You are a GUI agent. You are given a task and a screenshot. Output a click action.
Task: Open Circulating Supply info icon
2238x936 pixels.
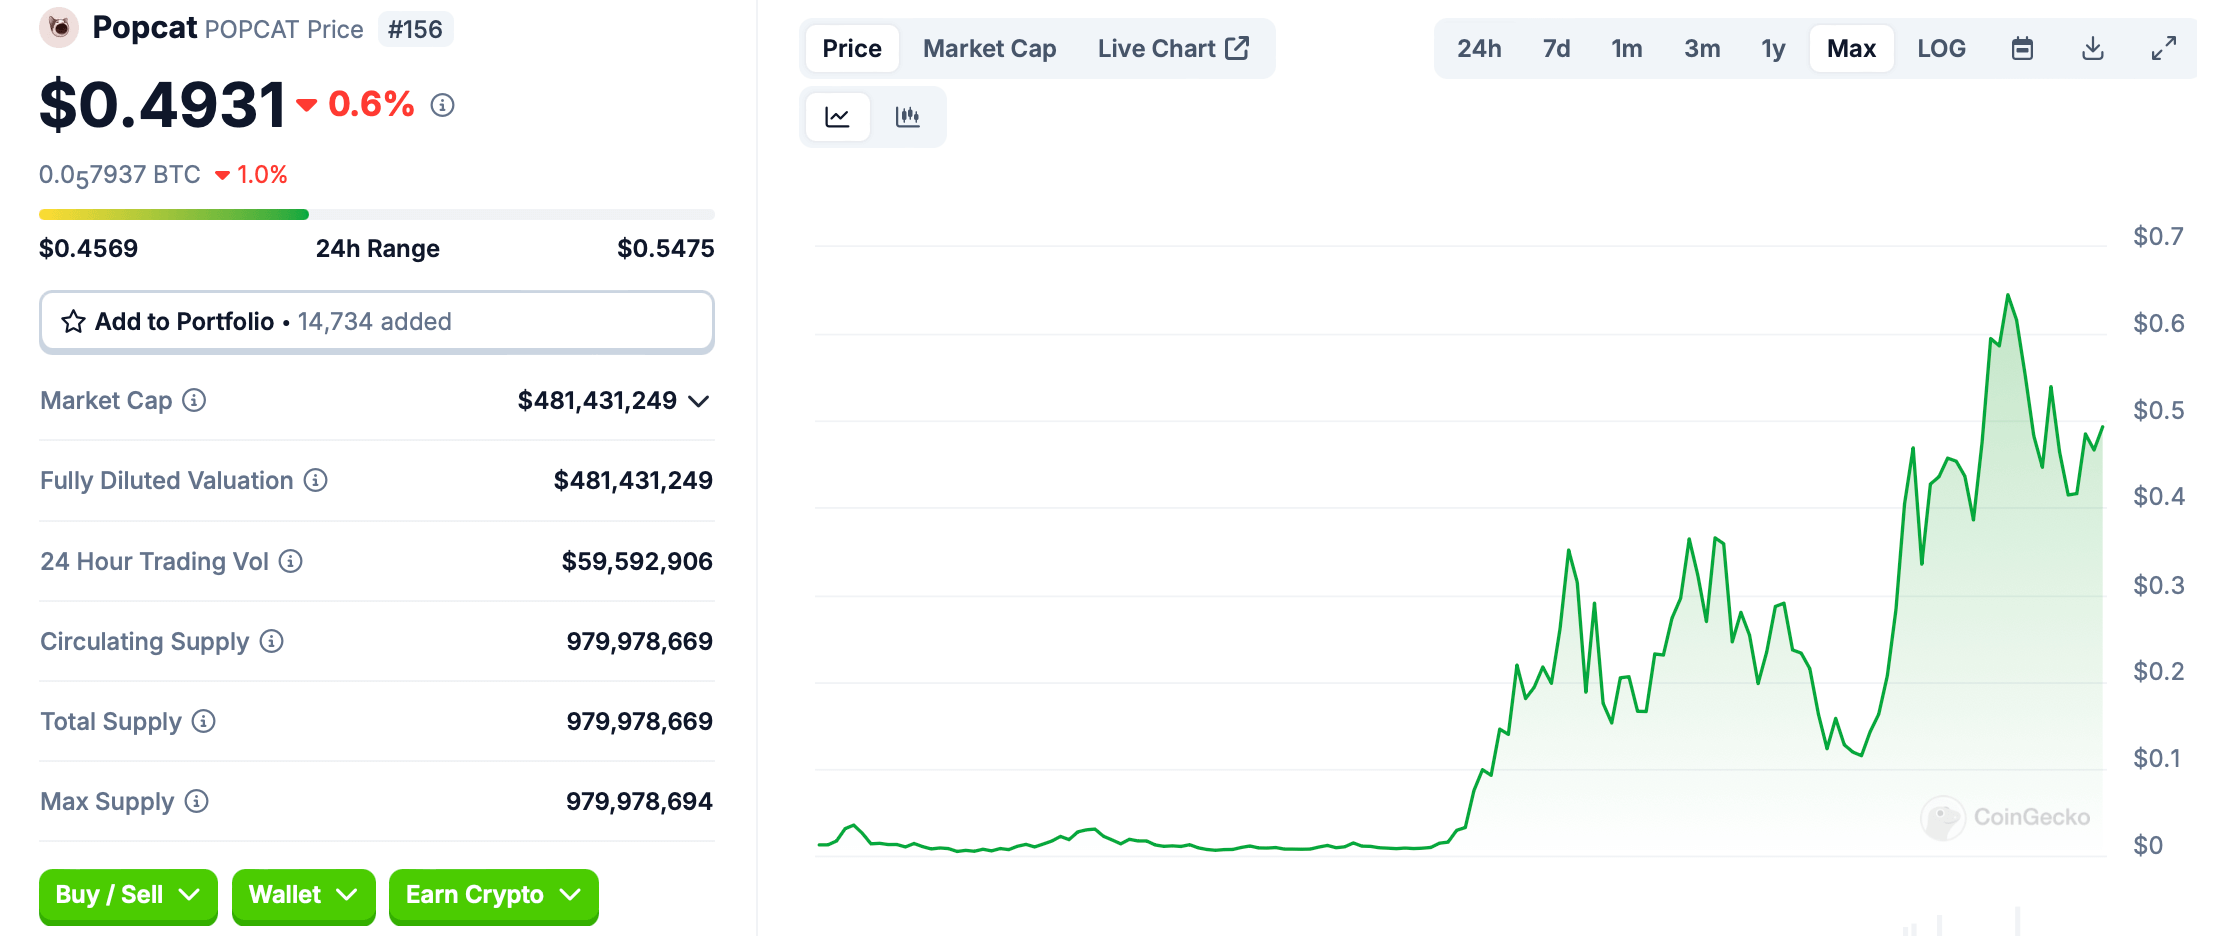tap(272, 641)
